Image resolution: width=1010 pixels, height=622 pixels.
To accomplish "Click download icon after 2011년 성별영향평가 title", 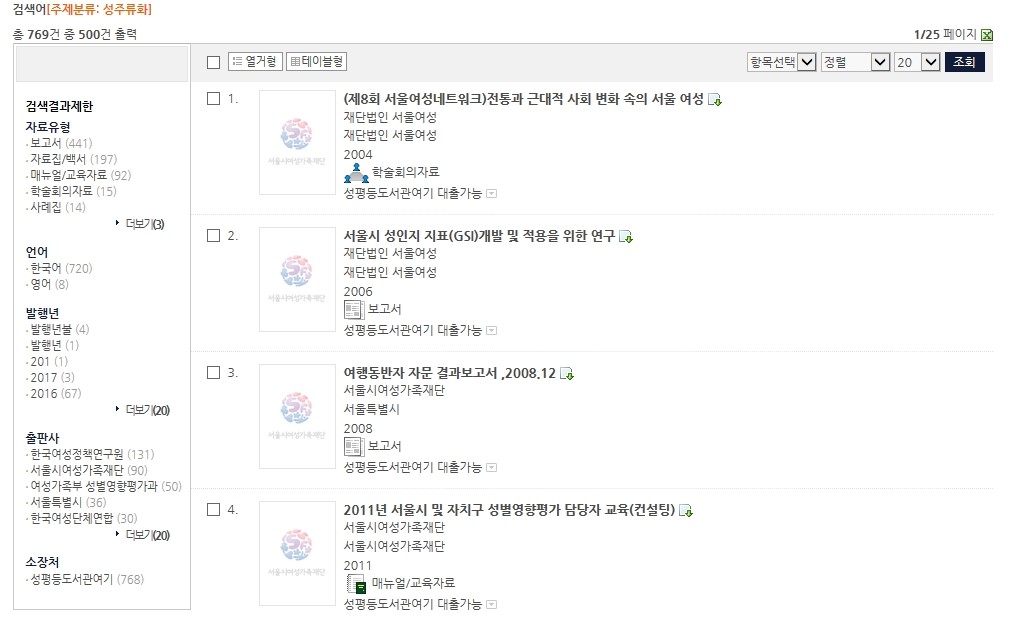I will click(686, 511).
